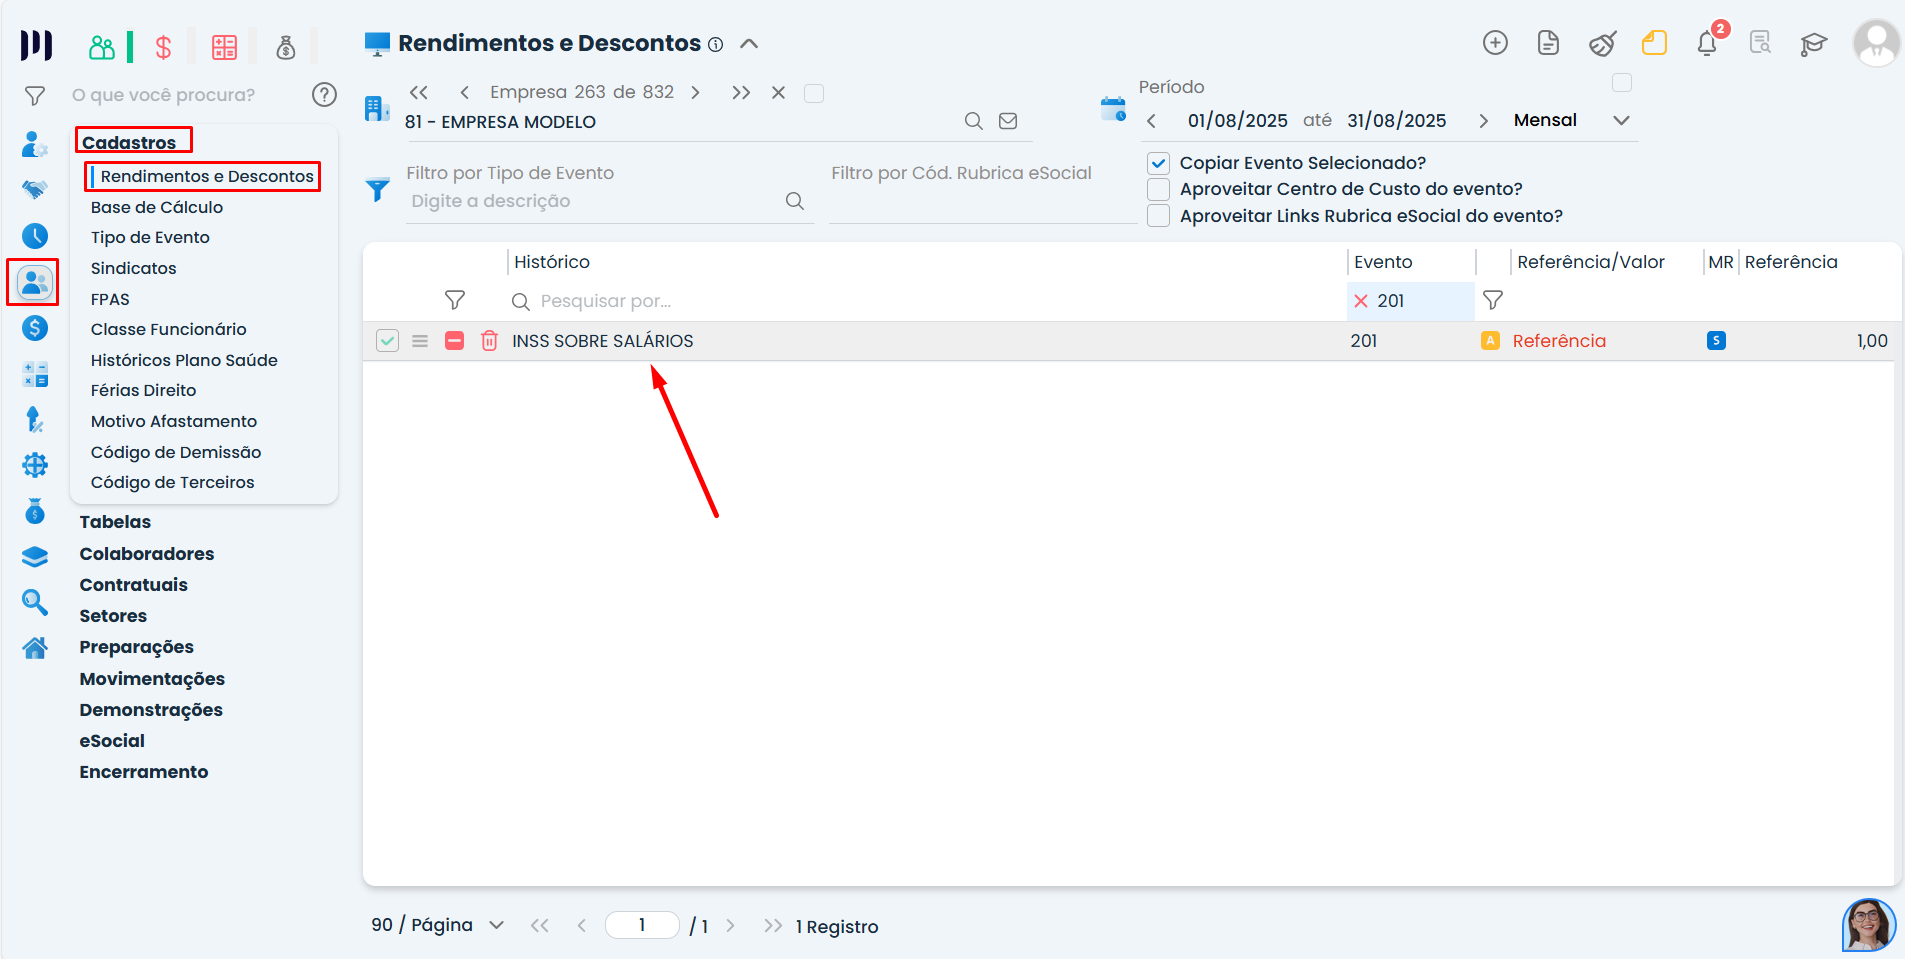Tick the checkbox above the Mensal dropdown
Screen dimensions: 1905x959
pyautogui.click(x=1622, y=83)
